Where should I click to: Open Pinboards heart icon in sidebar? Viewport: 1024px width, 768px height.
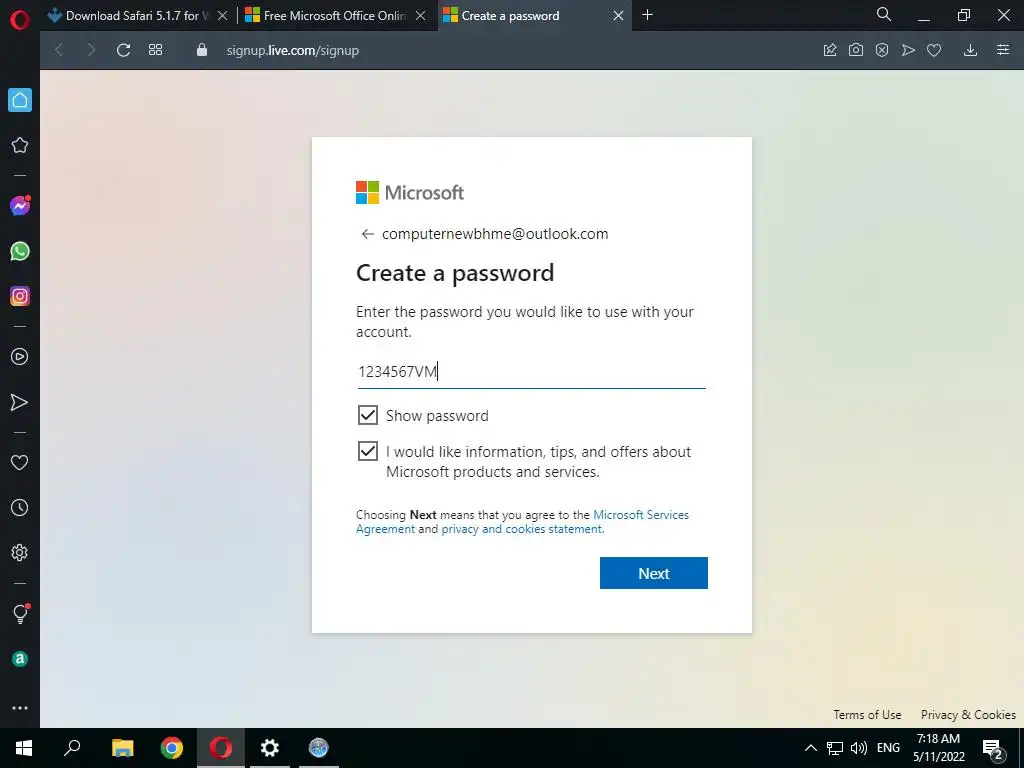coord(20,462)
